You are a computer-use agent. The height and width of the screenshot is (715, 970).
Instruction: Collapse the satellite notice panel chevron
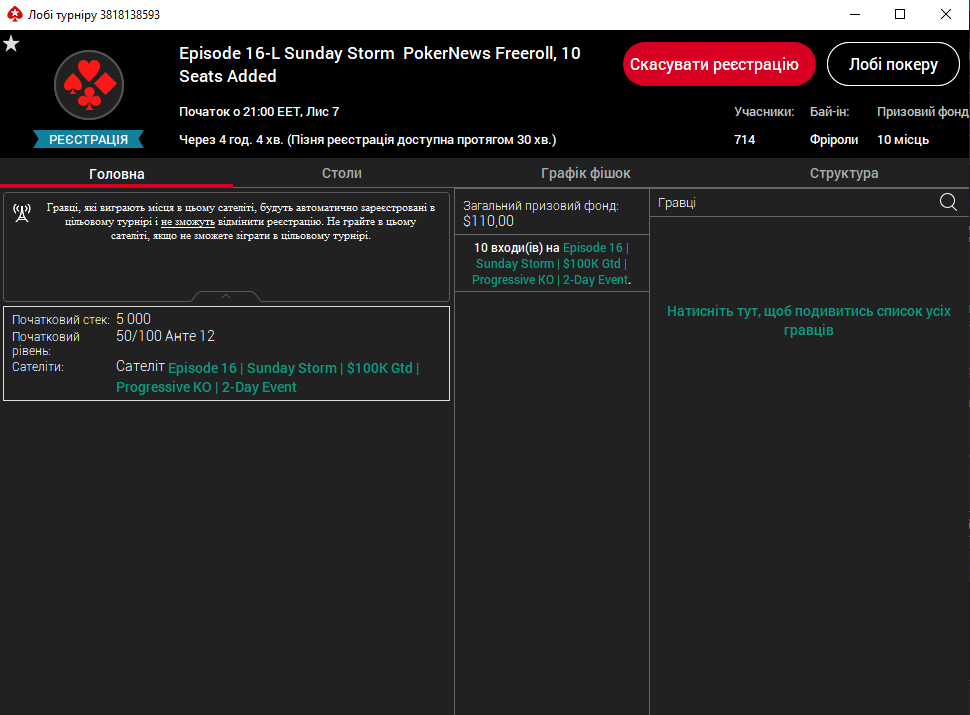226,296
